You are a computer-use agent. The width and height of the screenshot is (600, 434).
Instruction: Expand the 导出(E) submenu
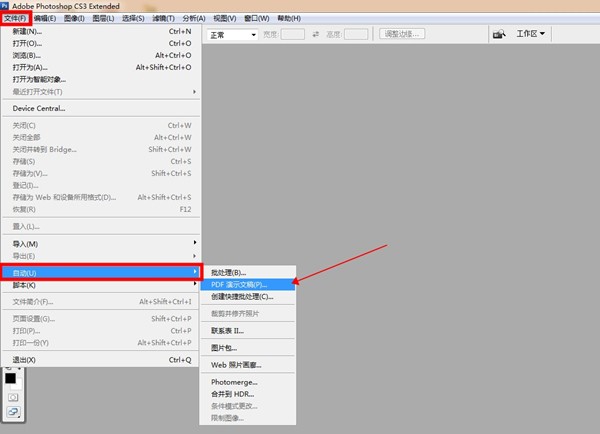(101, 256)
